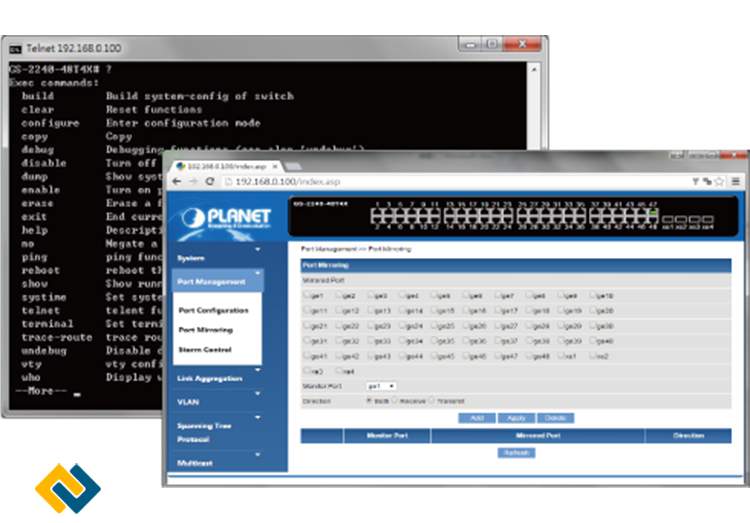Open the Monitor Port dropdown
The image size is (750, 523).
click(x=380, y=385)
